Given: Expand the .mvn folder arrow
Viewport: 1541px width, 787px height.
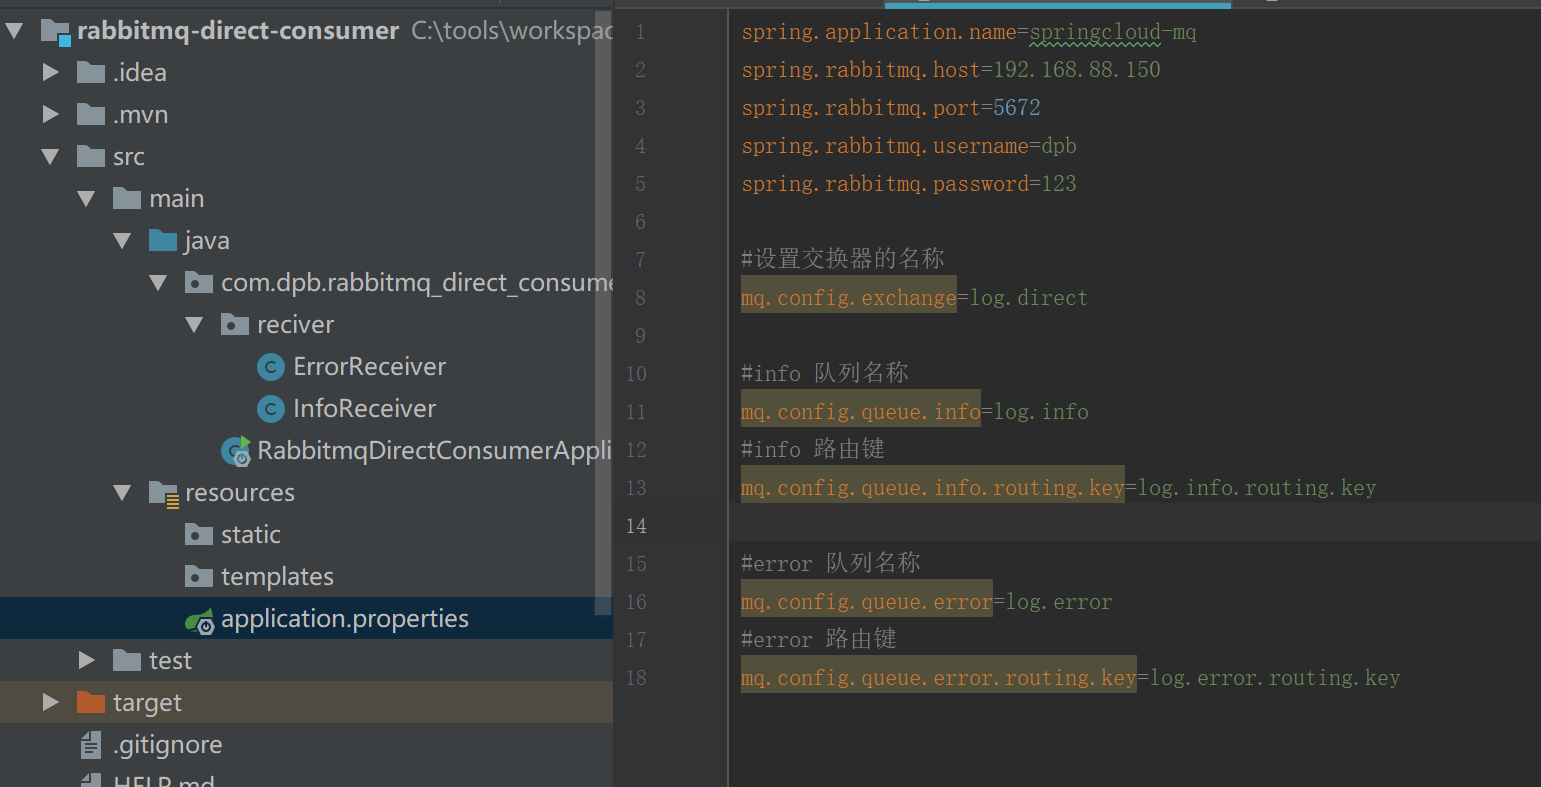Looking at the screenshot, I should point(51,115).
